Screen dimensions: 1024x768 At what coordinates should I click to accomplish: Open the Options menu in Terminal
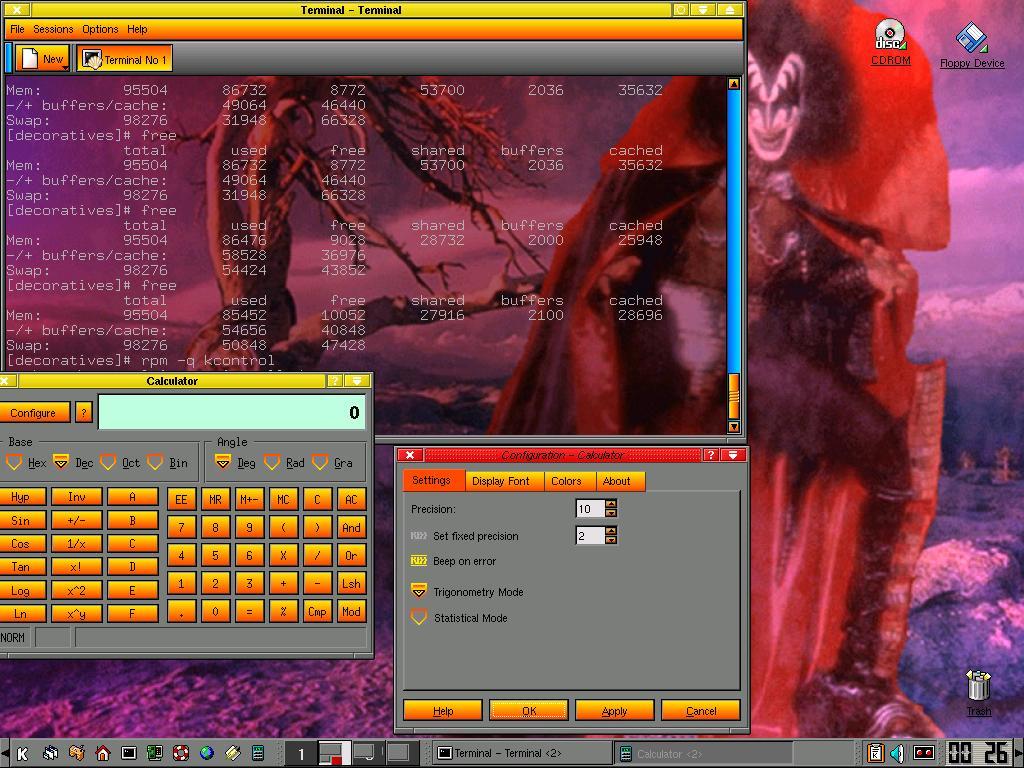(x=100, y=29)
